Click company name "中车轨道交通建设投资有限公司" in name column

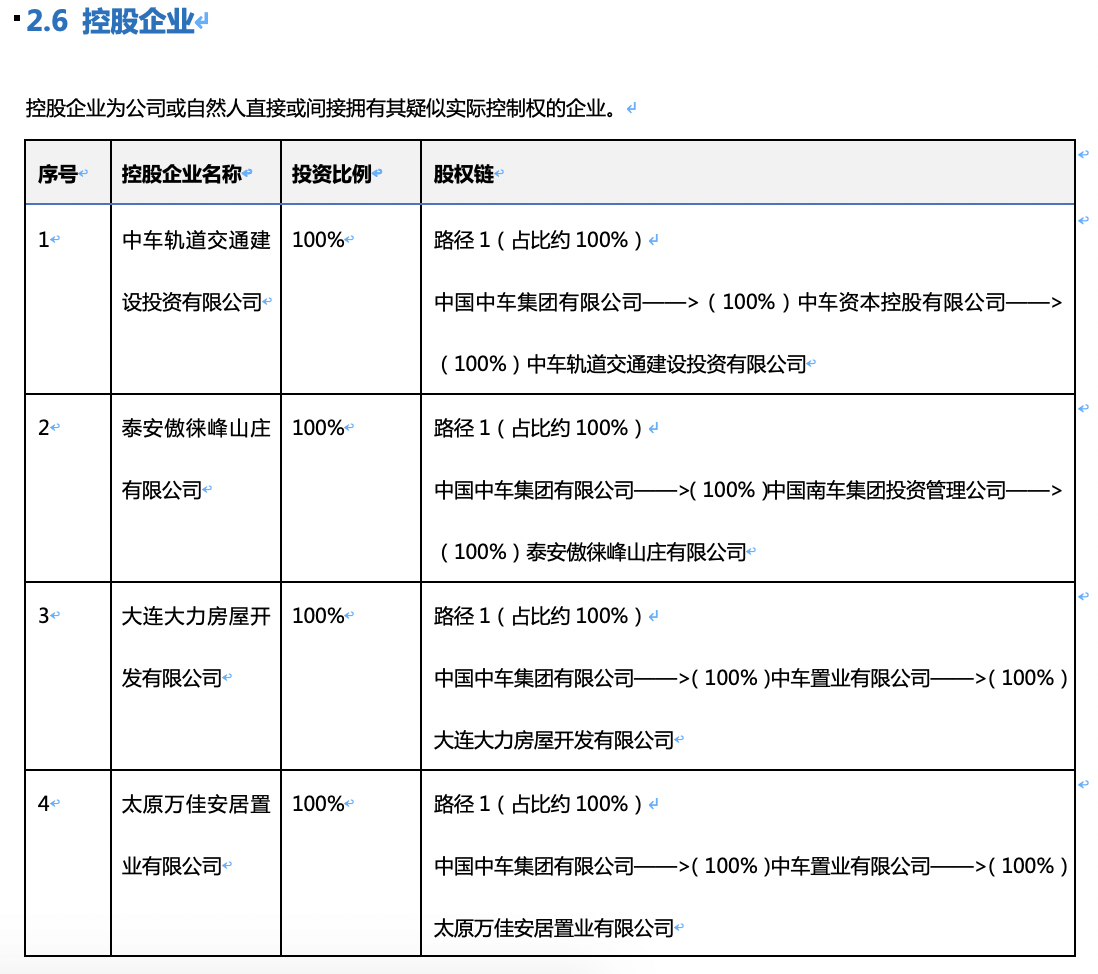(196, 271)
